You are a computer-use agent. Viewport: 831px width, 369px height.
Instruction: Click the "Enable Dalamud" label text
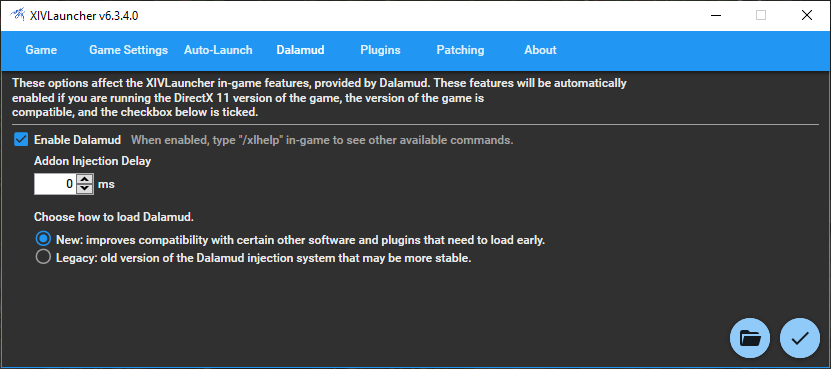78,140
